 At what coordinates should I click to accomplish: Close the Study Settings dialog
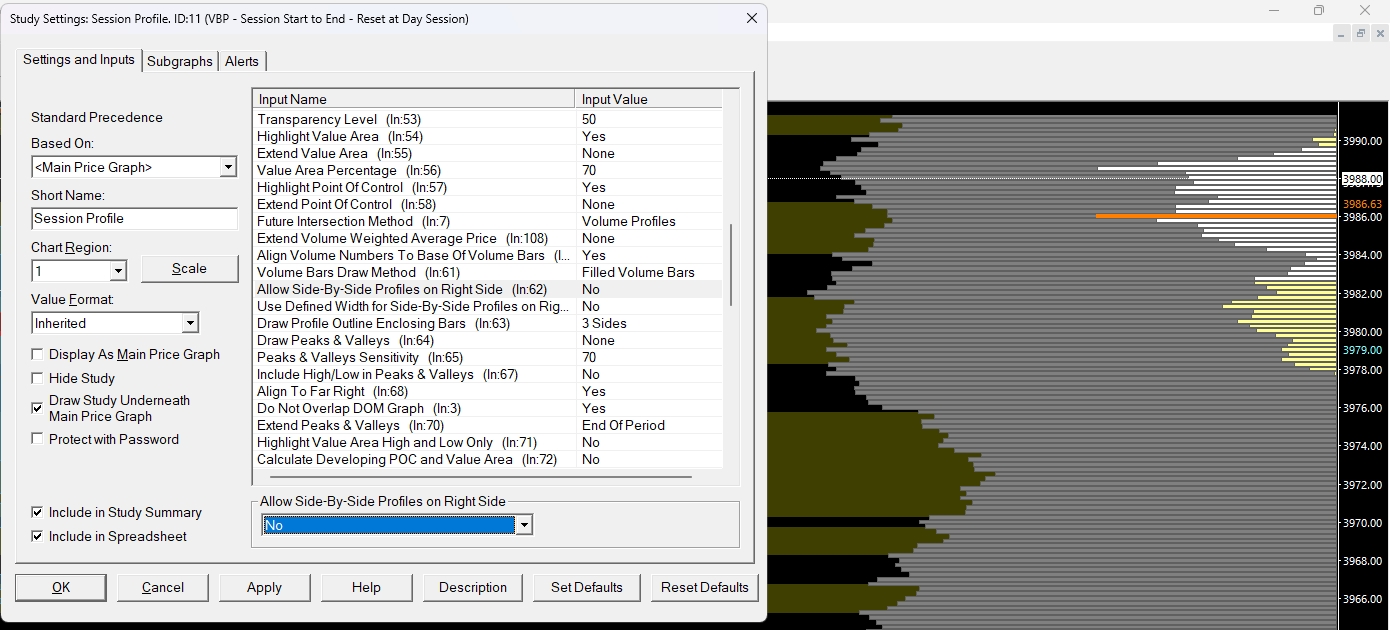point(752,18)
